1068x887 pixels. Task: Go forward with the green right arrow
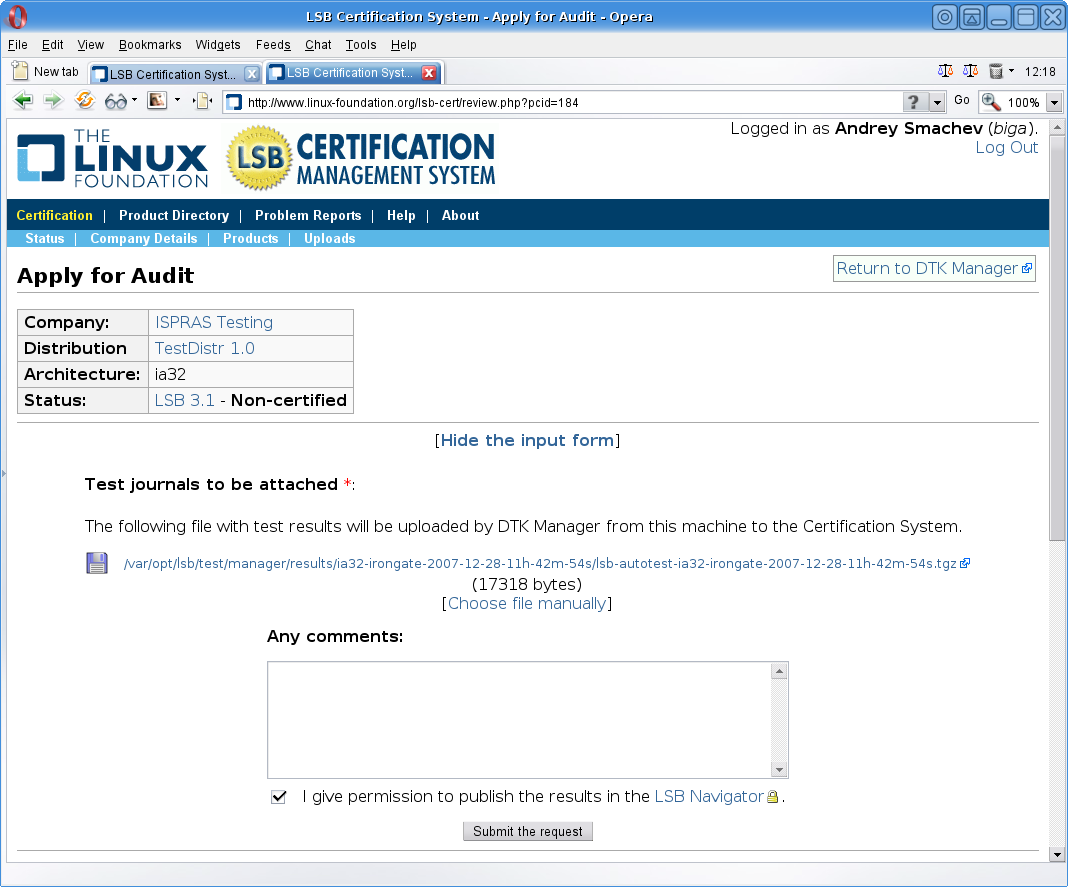pos(52,101)
